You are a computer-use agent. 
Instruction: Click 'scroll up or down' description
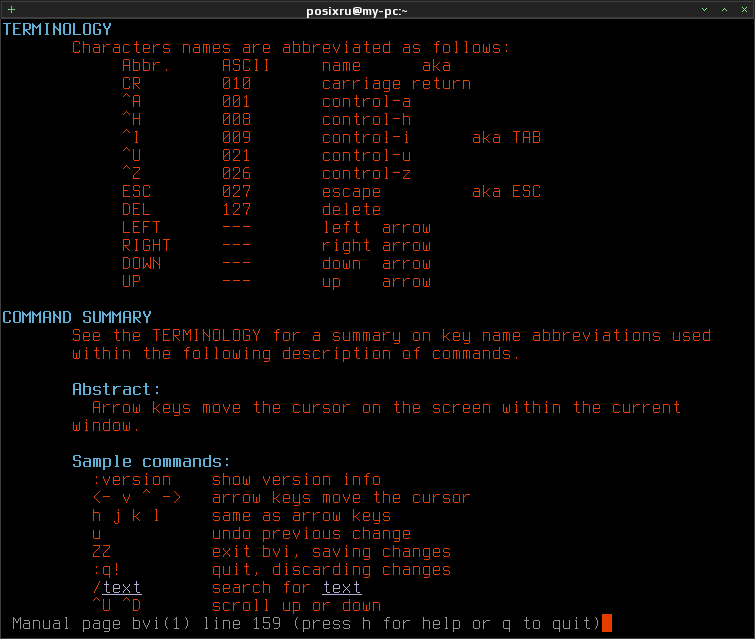click(x=296, y=605)
